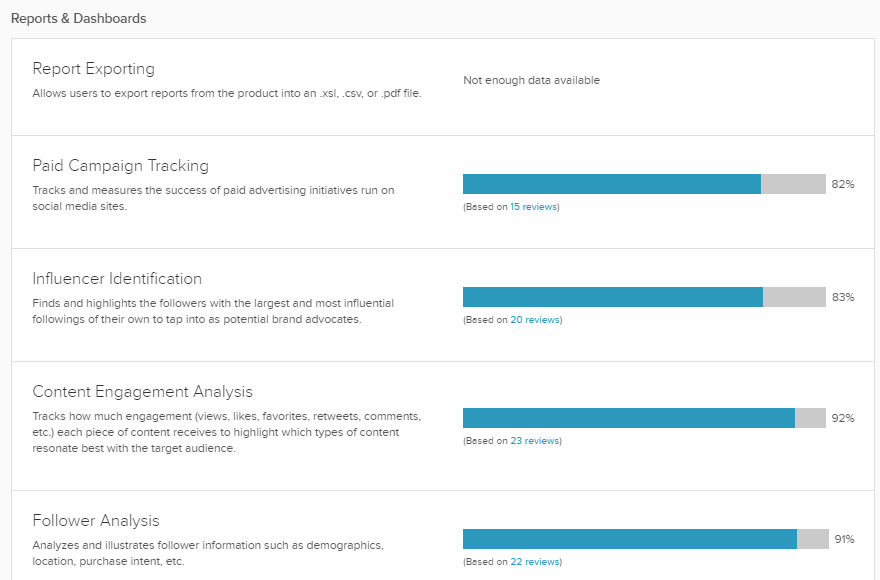Click the Follower Analysis rating bar
This screenshot has width=880, height=580.
click(646, 539)
